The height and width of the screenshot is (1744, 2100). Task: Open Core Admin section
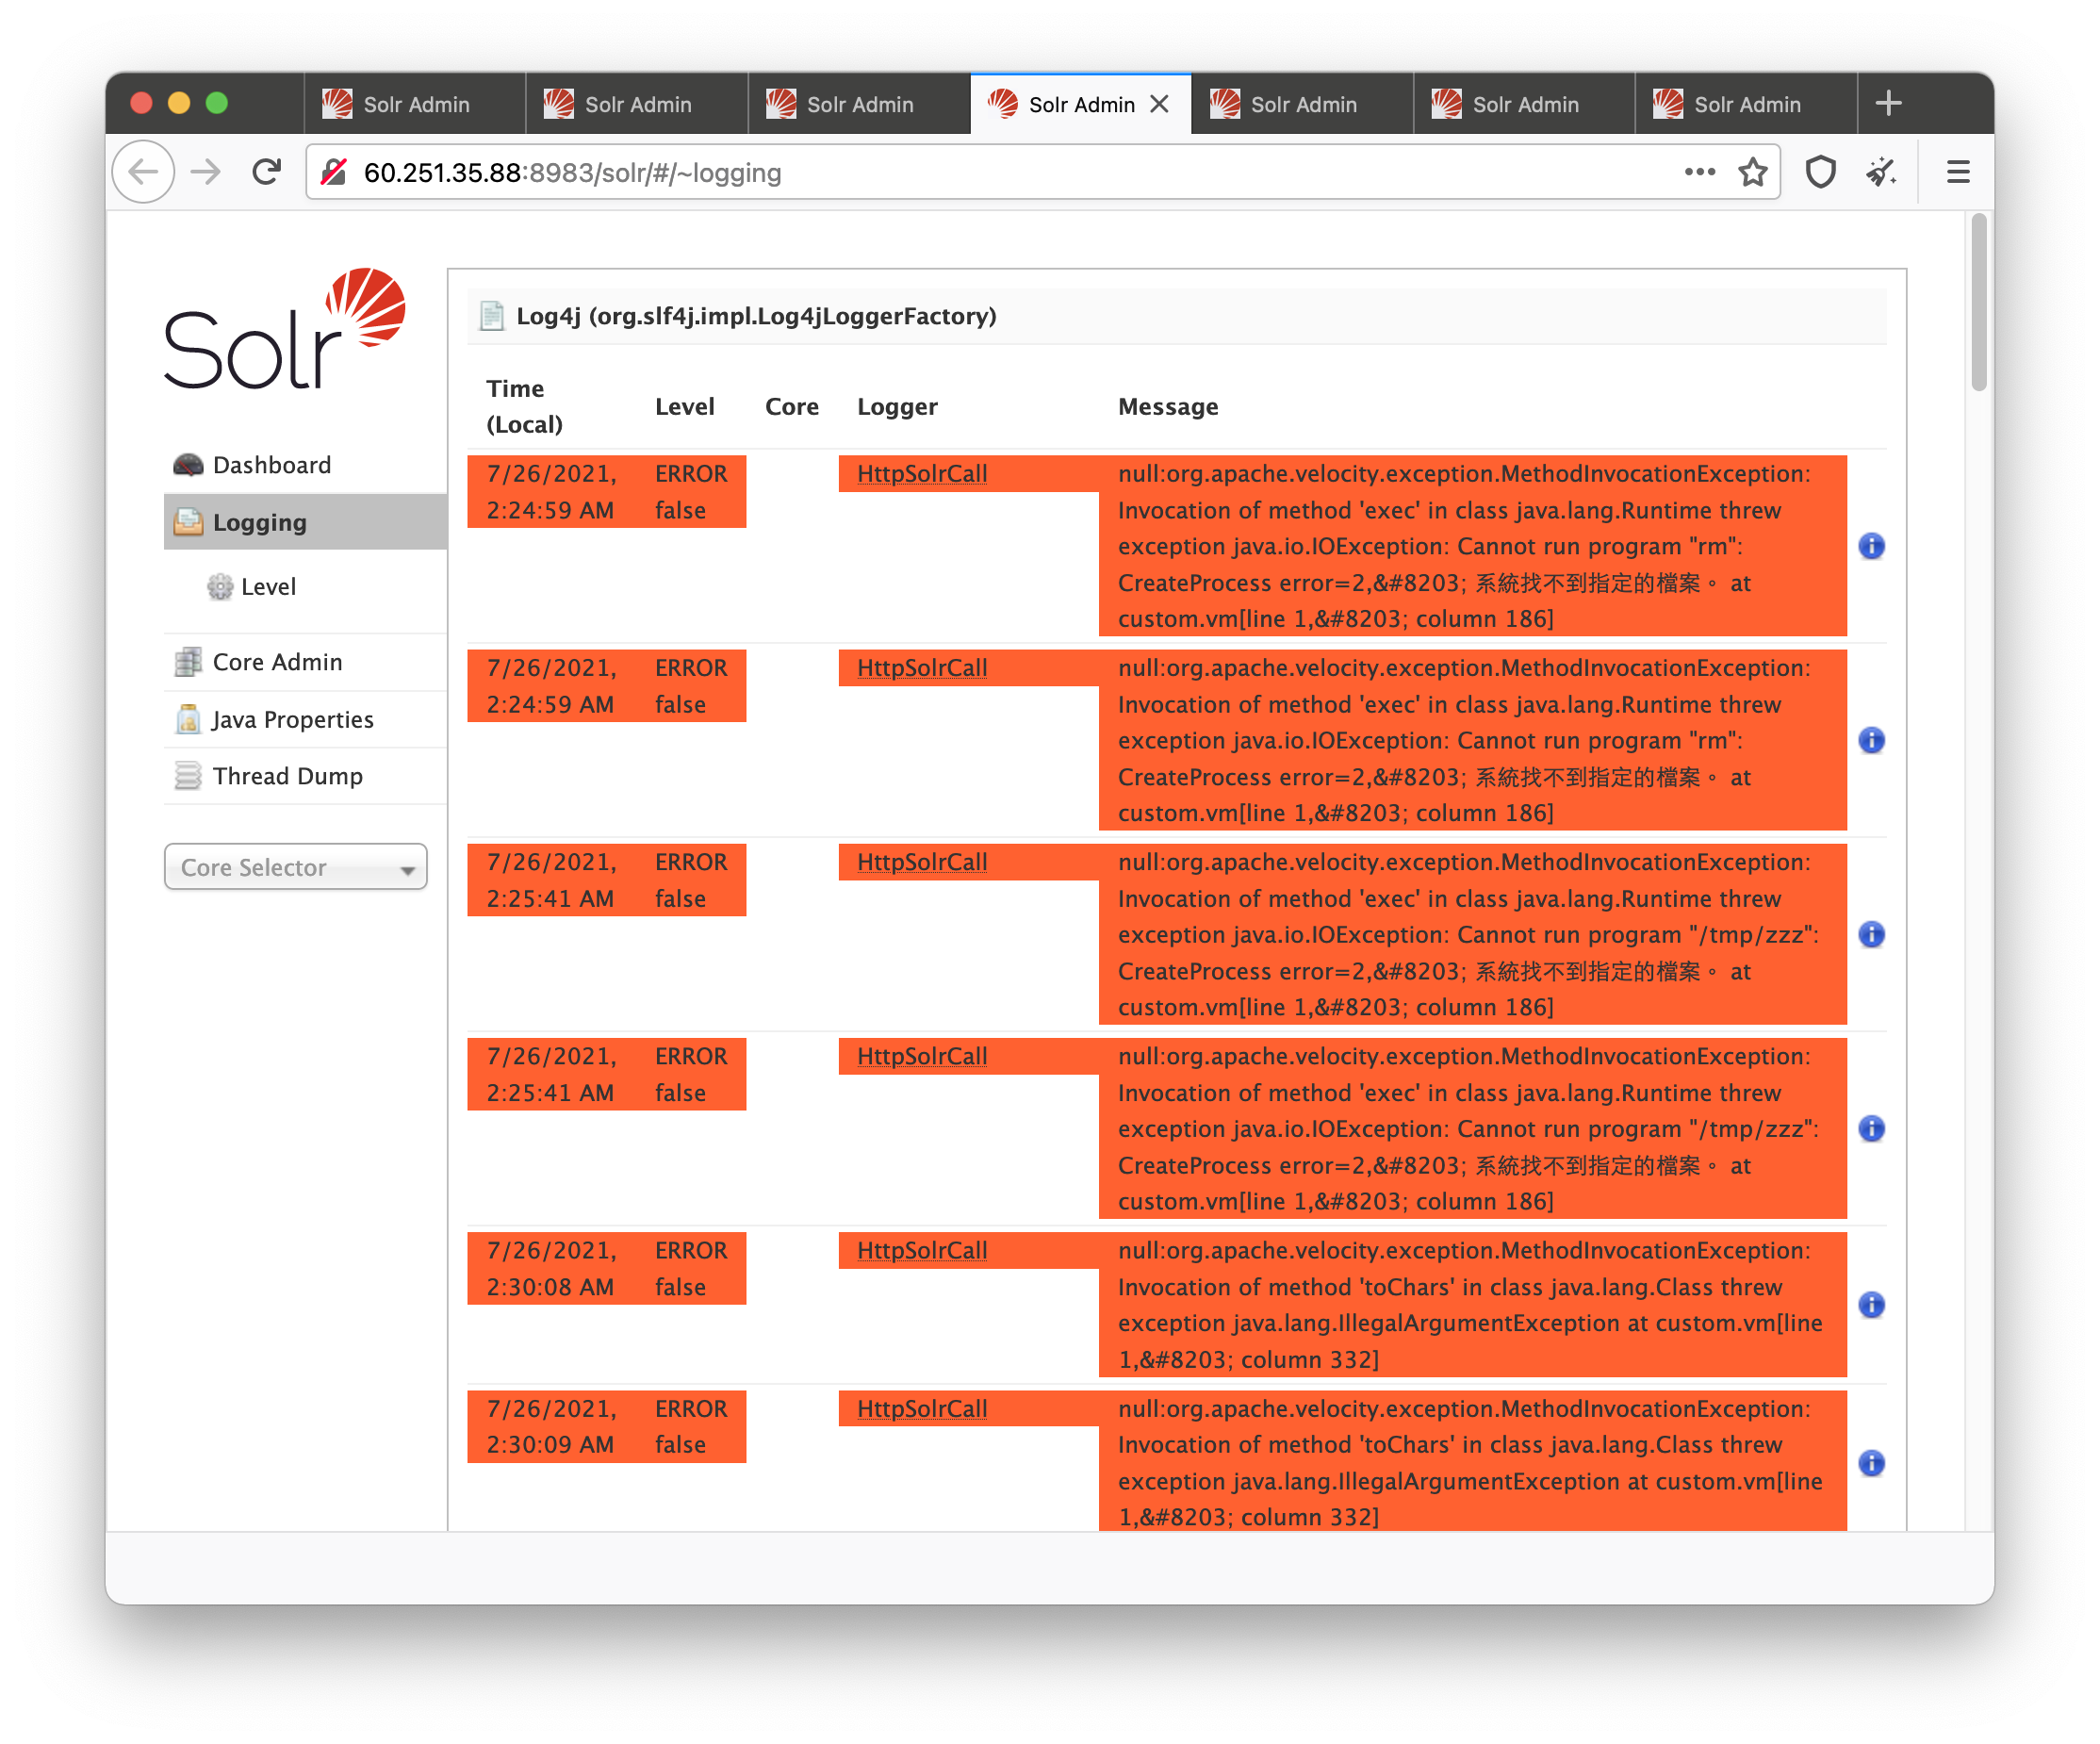[x=277, y=662]
